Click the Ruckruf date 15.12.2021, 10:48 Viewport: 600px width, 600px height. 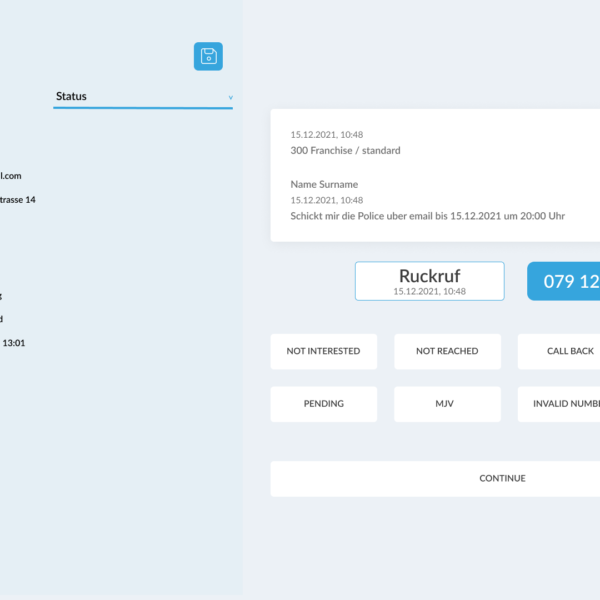pyautogui.click(x=429, y=291)
